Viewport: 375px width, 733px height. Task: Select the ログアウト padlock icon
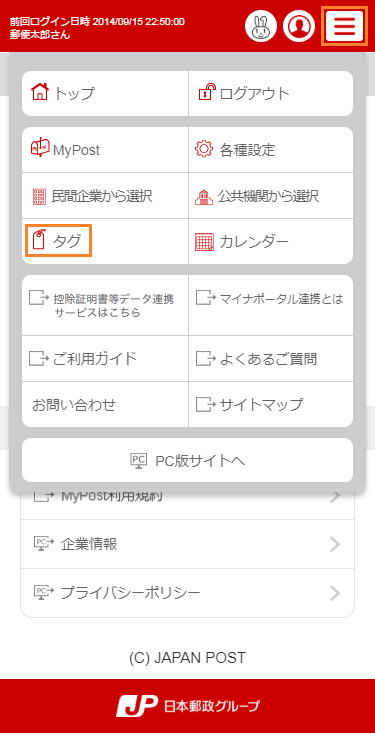pos(208,92)
